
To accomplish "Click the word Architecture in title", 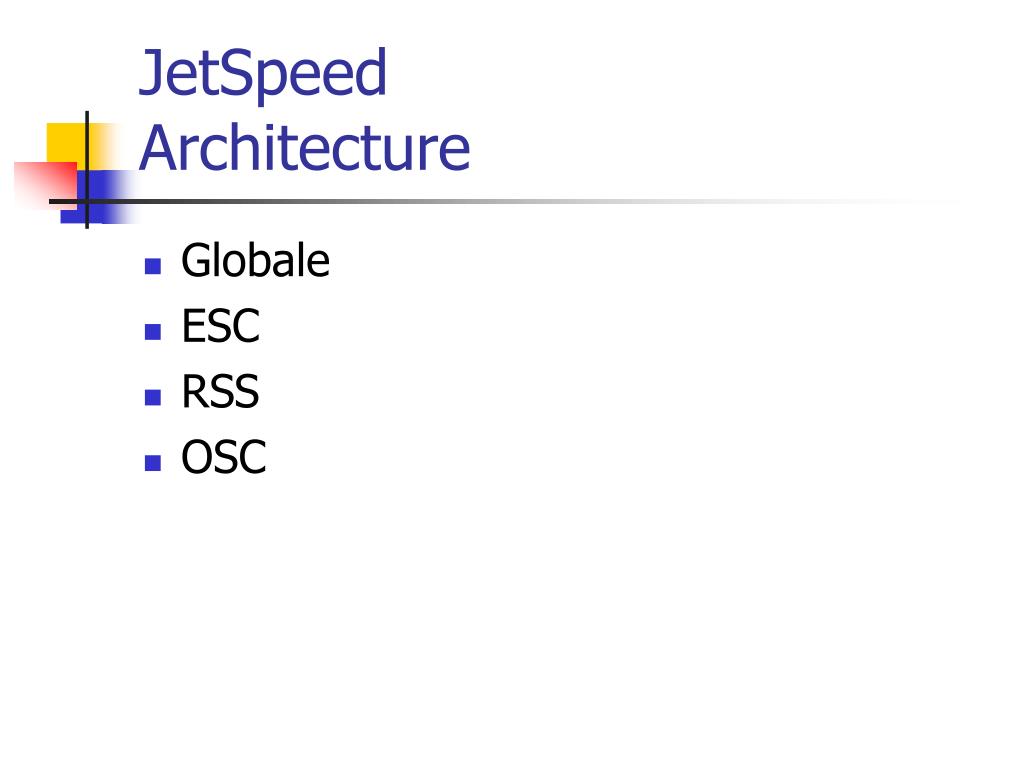I will (304, 148).
